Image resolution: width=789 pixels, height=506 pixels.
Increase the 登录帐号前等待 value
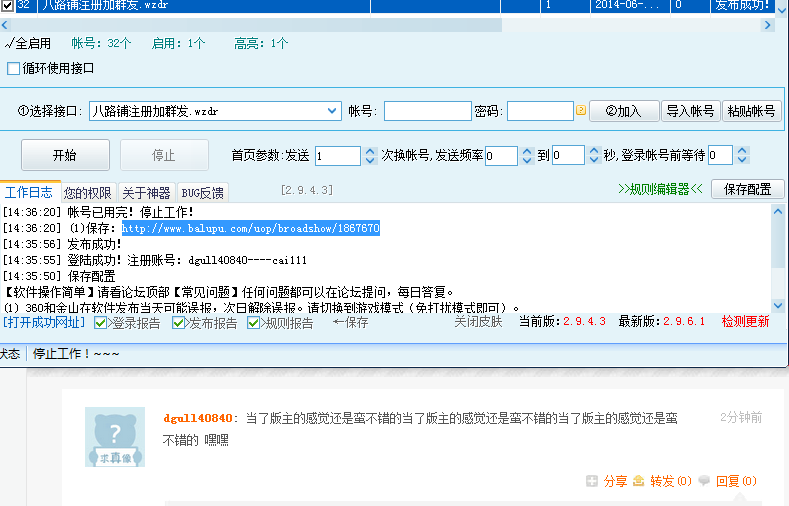(x=742, y=151)
